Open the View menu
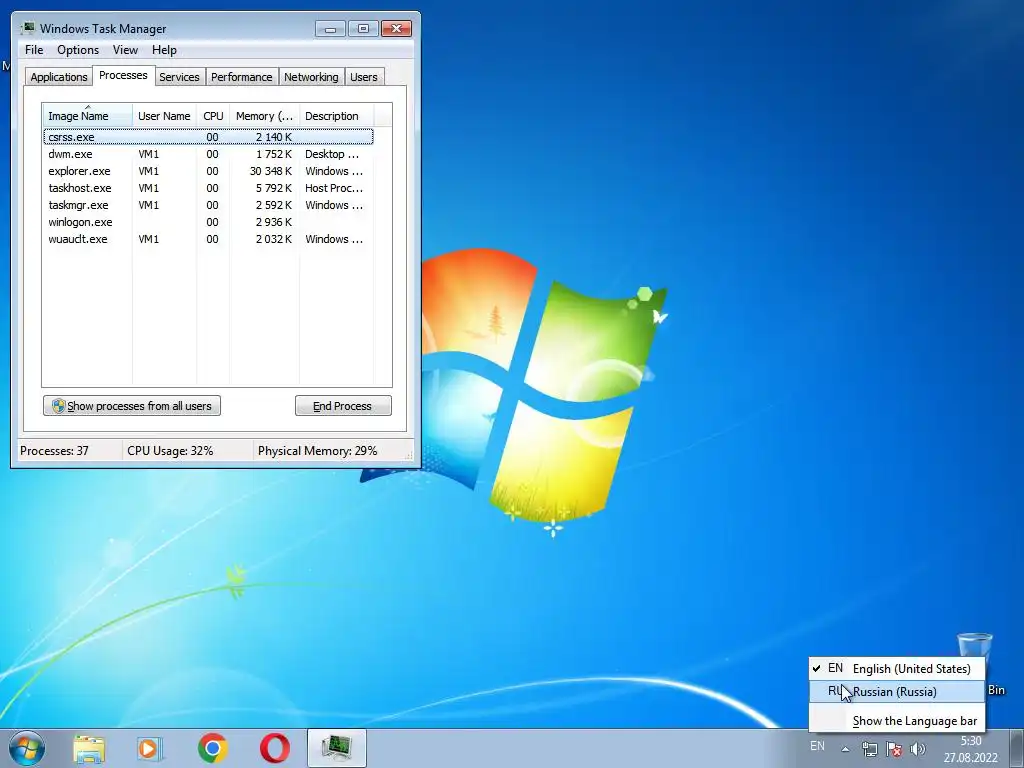Screen dimensions: 1024x768 (125, 50)
